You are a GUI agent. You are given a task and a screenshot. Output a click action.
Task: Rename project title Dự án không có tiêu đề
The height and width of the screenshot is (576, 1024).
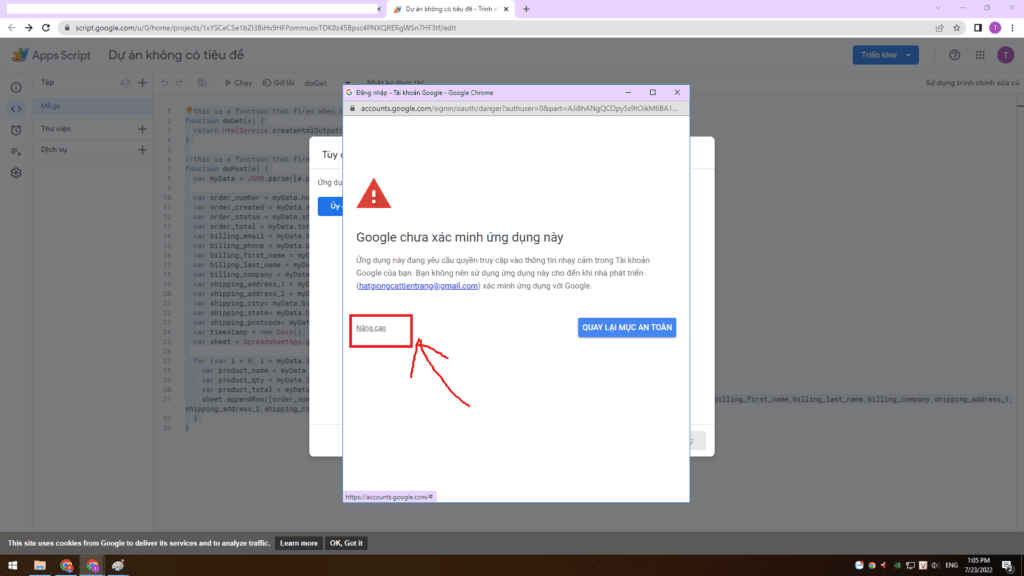(x=176, y=55)
